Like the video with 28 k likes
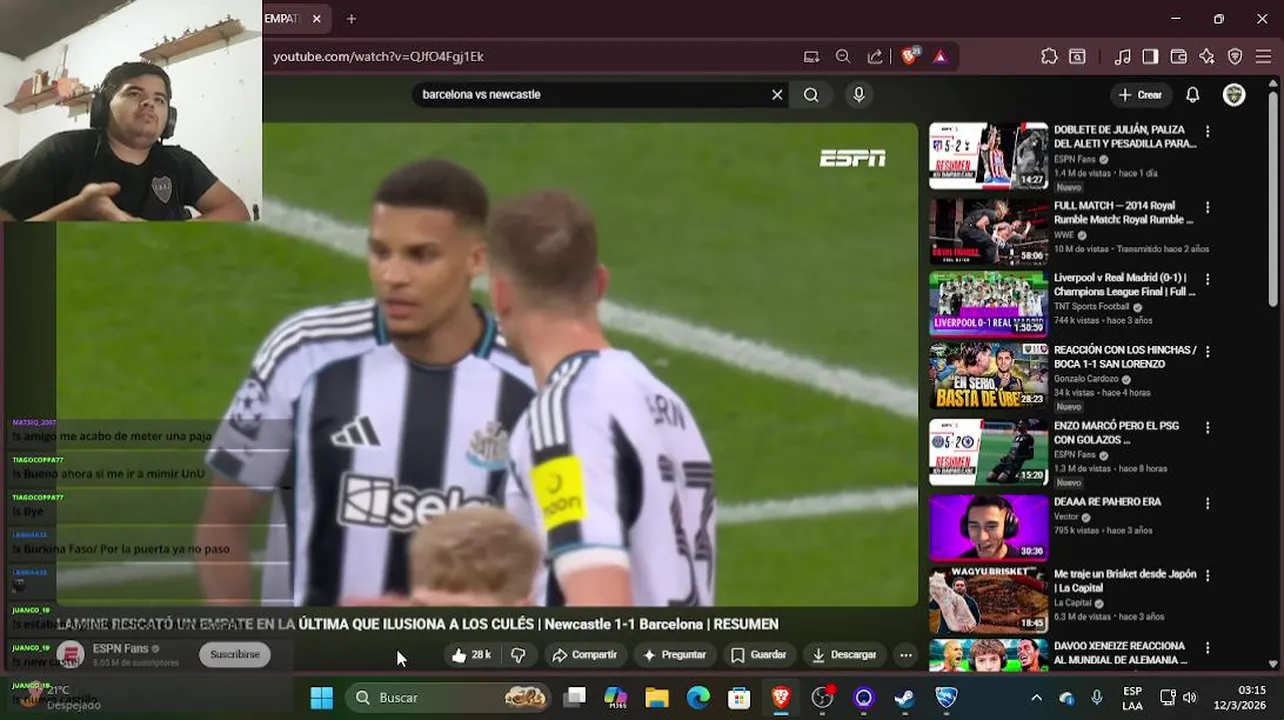This screenshot has height=720, width=1284. [x=470, y=655]
